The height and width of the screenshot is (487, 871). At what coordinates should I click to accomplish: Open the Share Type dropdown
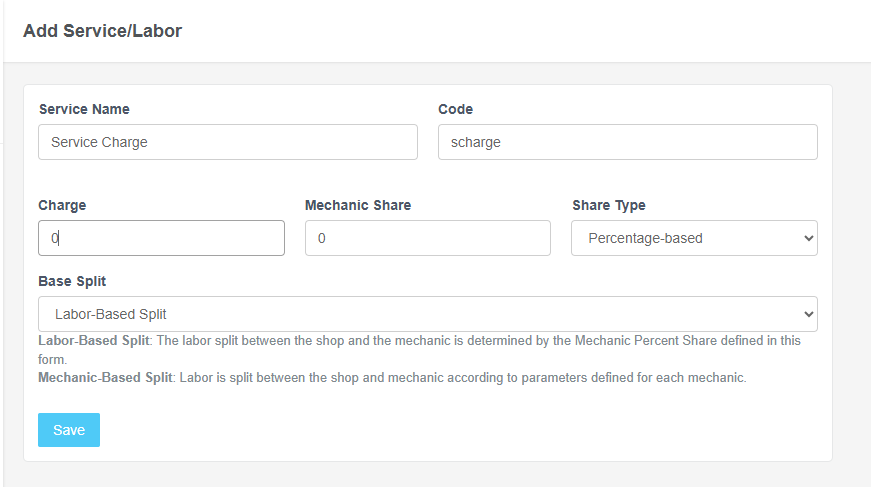693,238
